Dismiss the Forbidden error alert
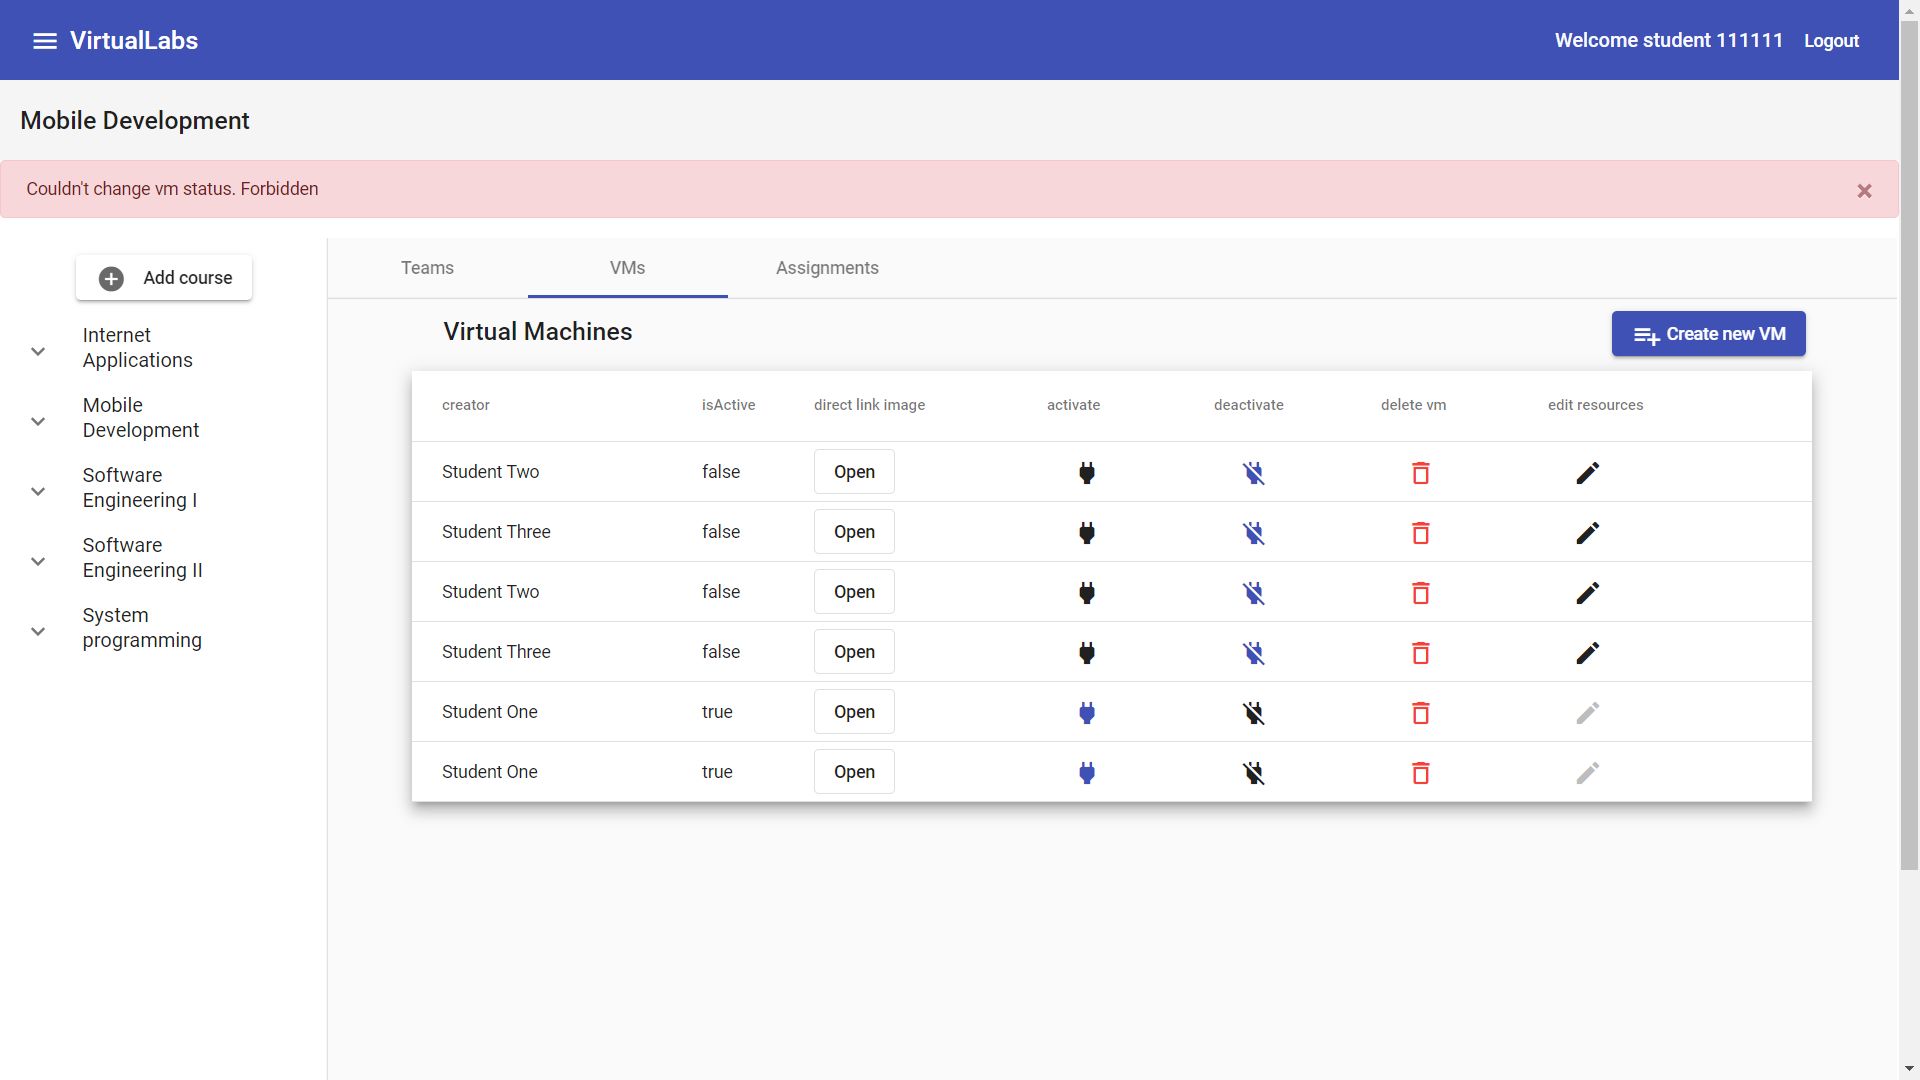 1864,191
